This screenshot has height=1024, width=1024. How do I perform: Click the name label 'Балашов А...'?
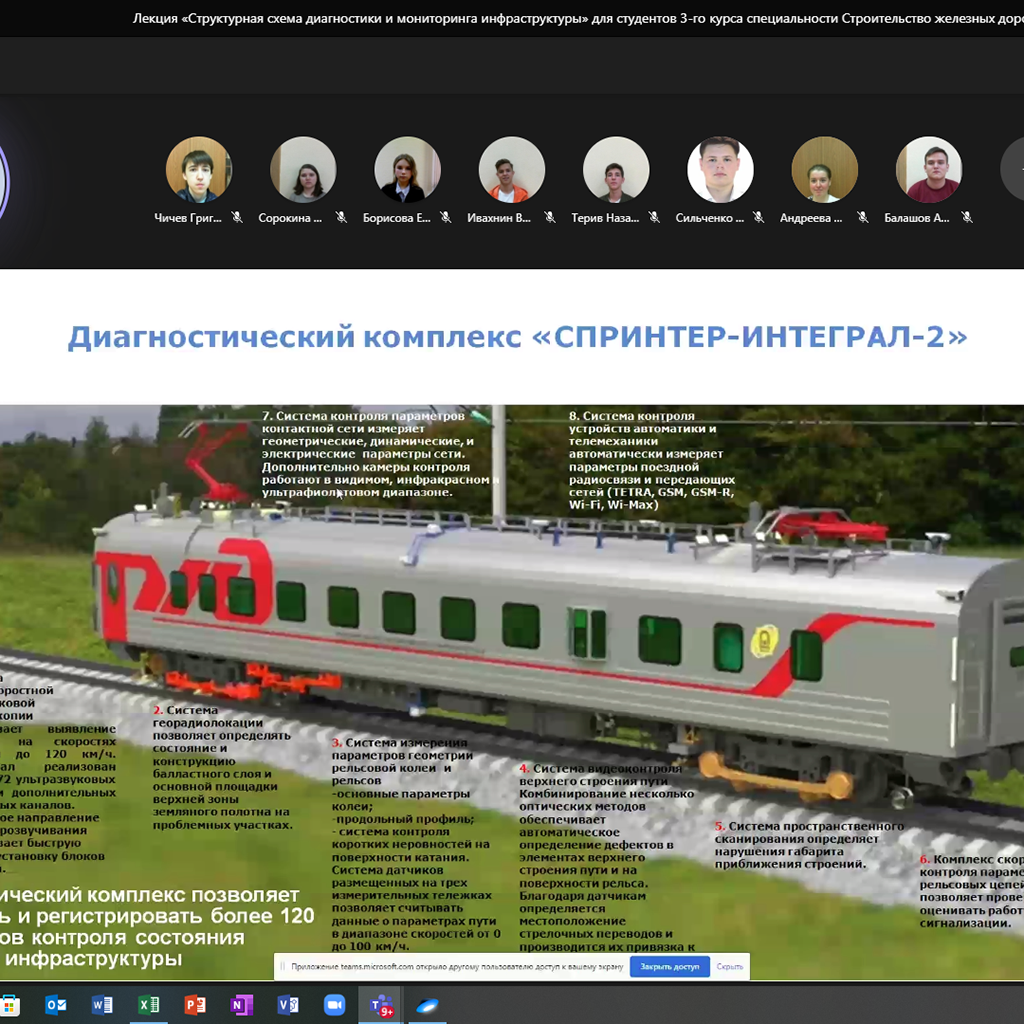click(917, 218)
